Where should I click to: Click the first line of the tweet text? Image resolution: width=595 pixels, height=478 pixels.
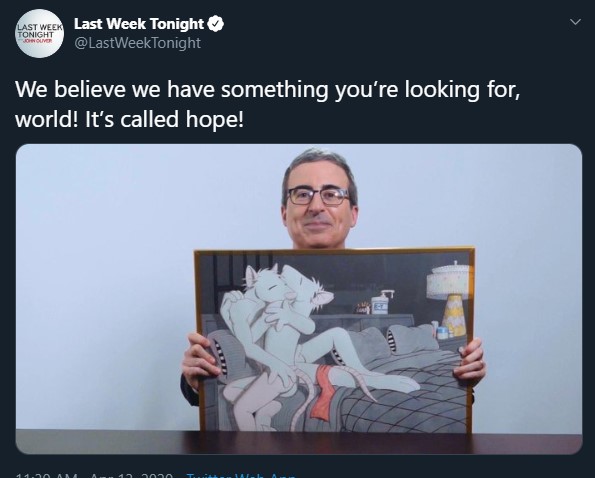tap(268, 90)
